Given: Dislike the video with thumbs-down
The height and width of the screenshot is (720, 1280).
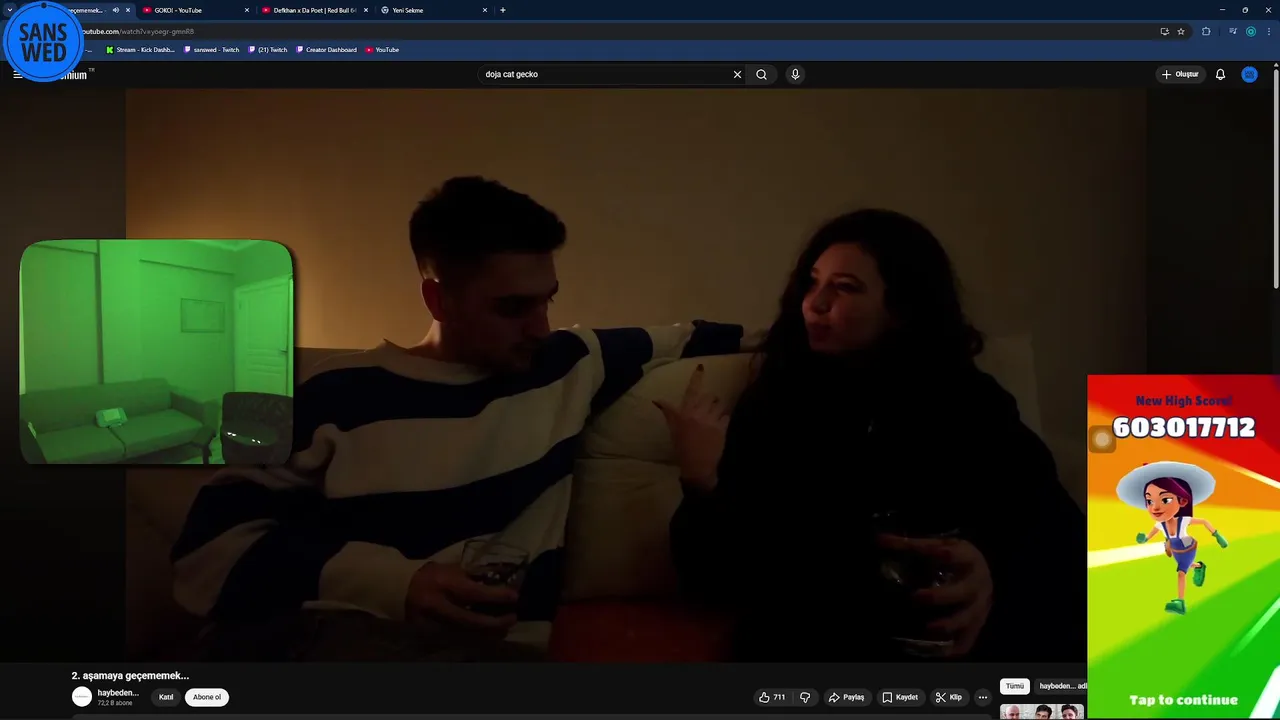Looking at the screenshot, I should [x=805, y=697].
